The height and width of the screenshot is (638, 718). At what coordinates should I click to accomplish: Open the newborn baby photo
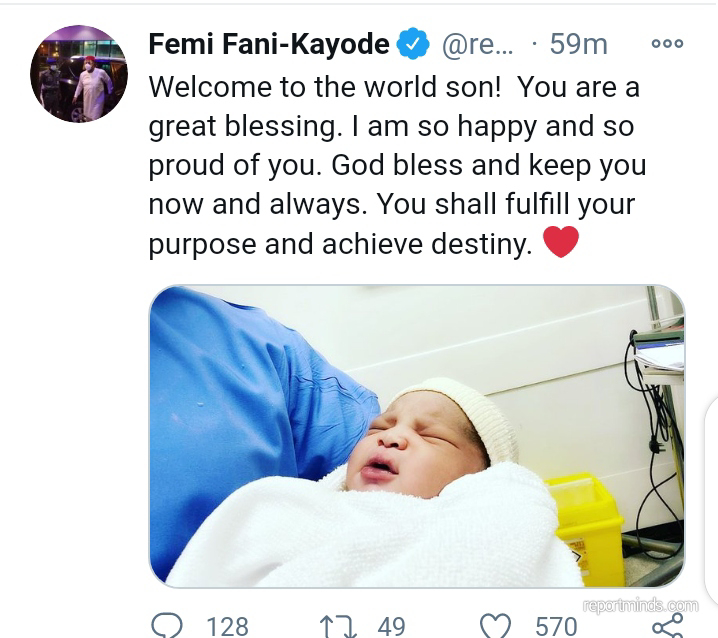pos(417,435)
